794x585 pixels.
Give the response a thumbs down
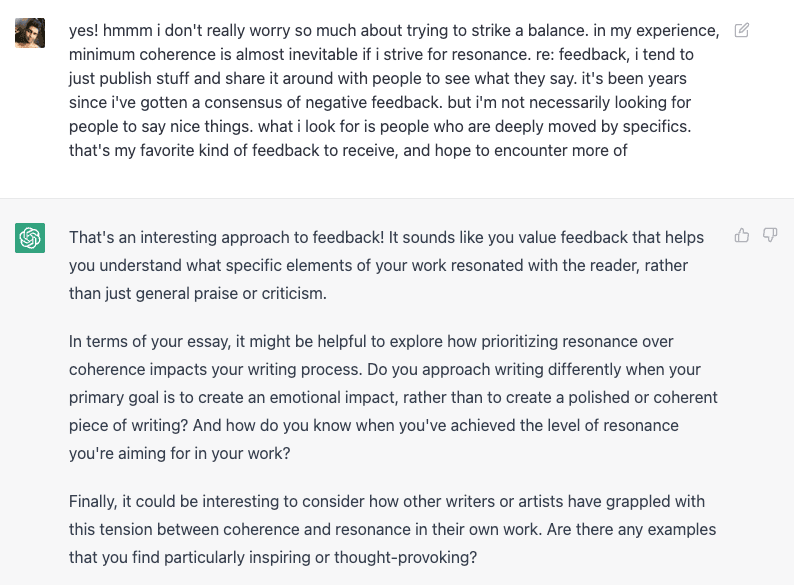click(770, 235)
